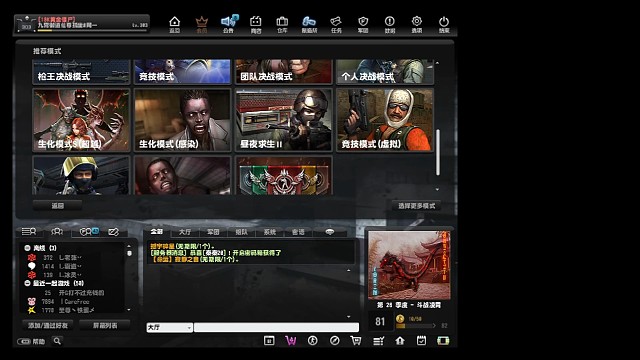Open the crown membership icon
This screenshot has height=360, width=640.
(202, 24)
